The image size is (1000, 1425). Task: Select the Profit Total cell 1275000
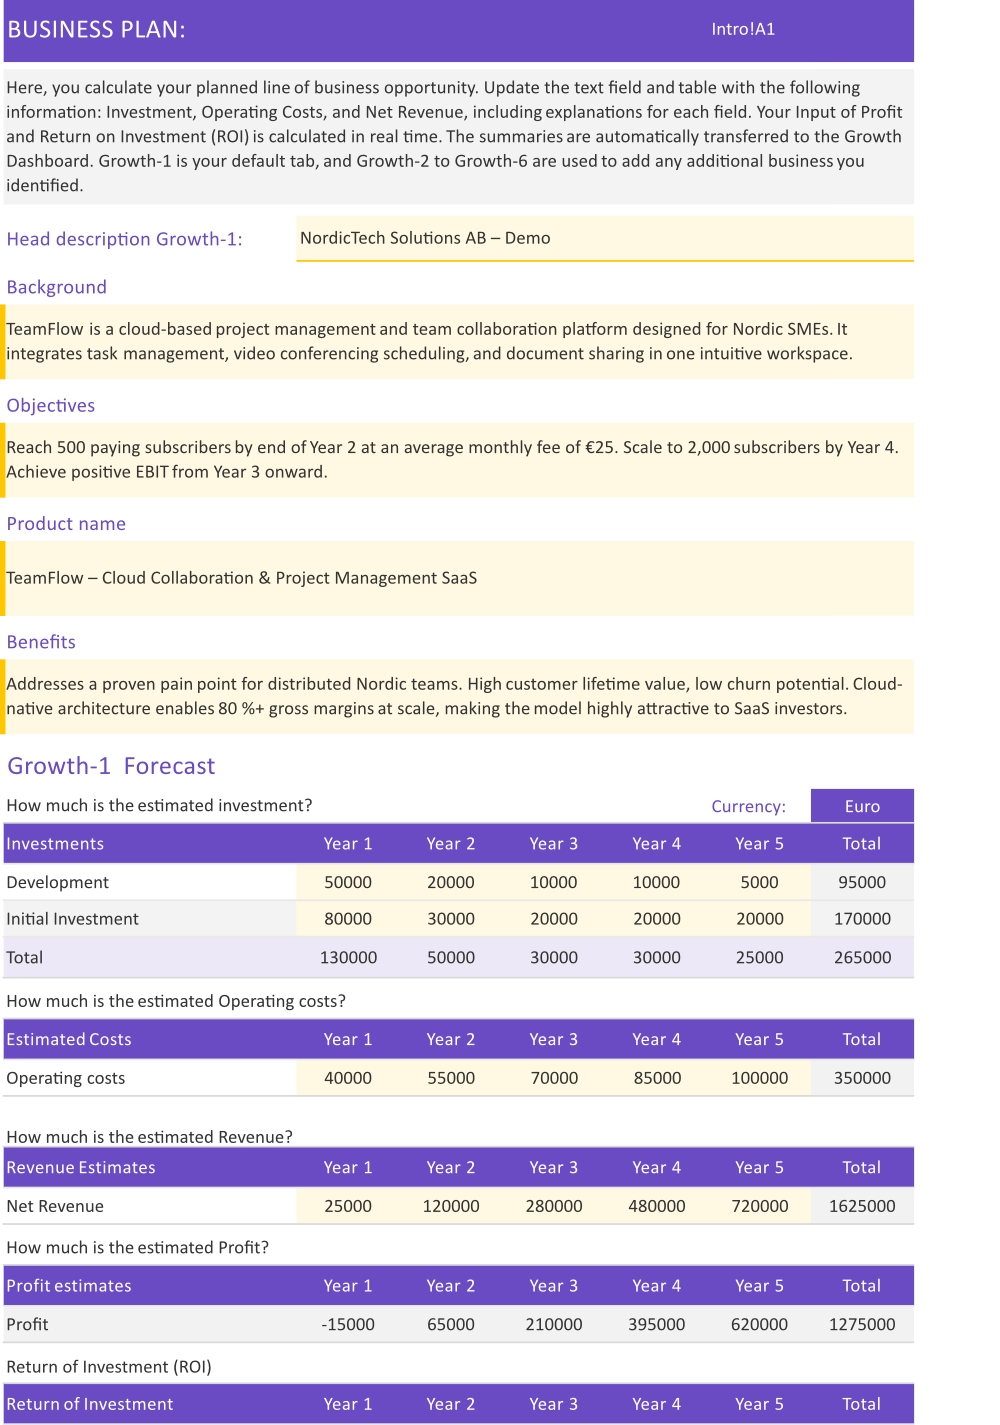pos(862,1324)
